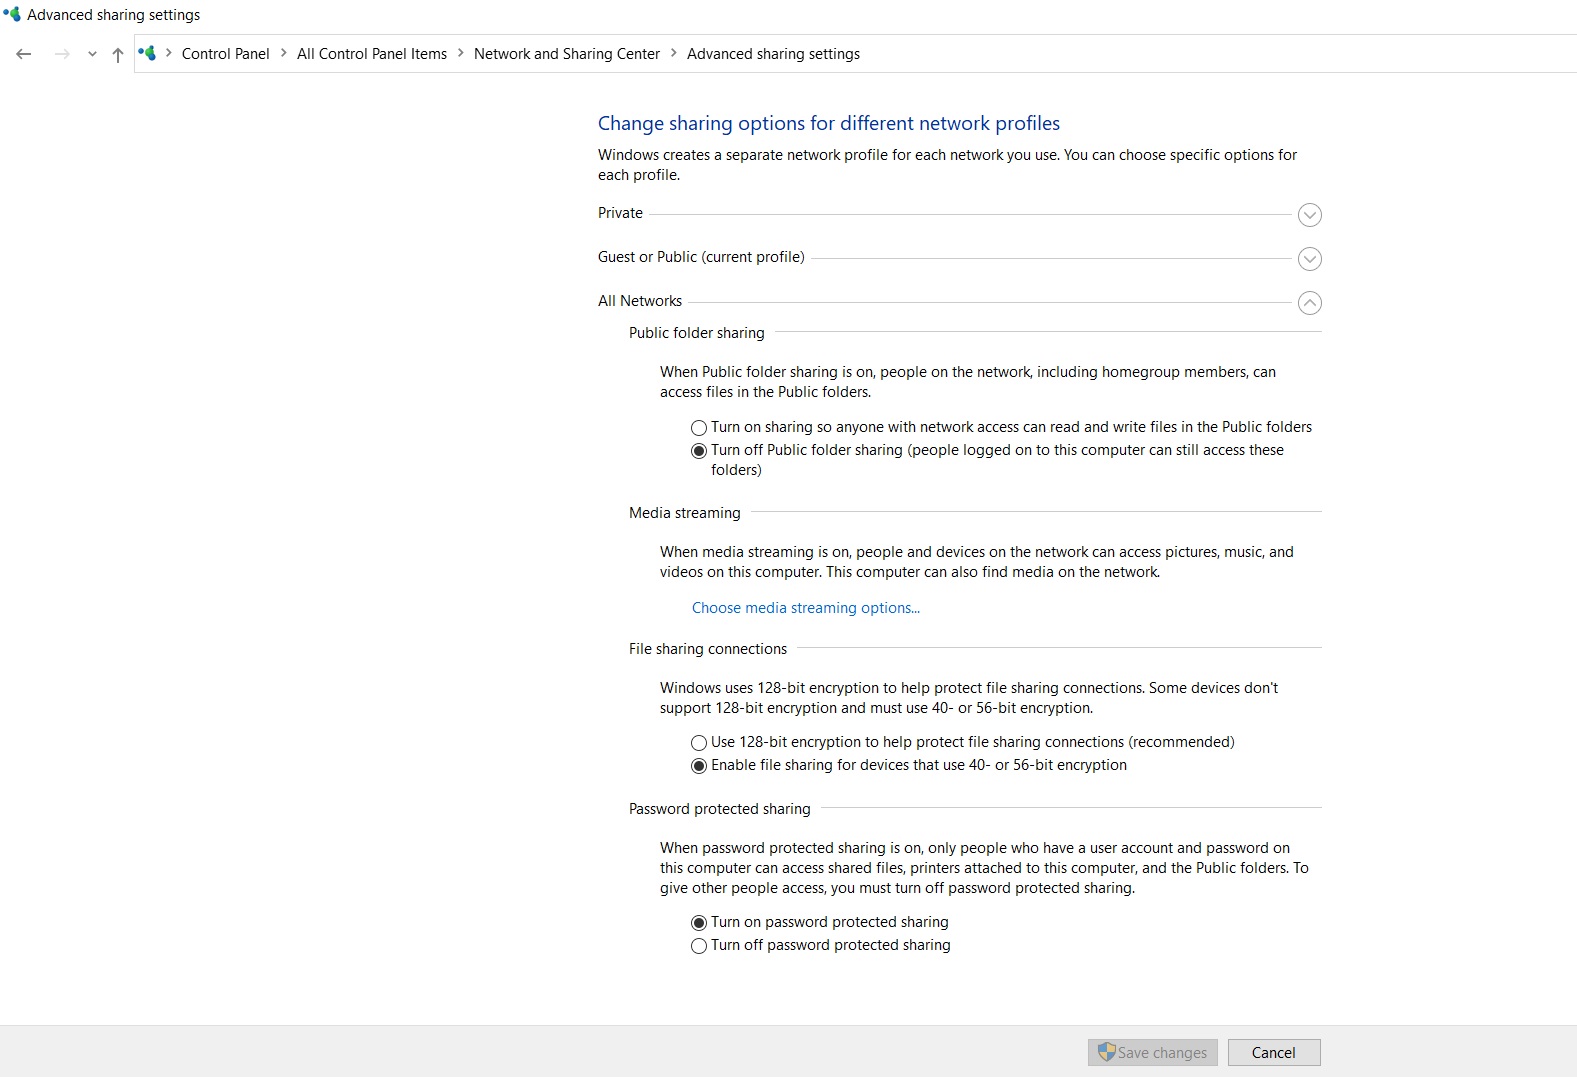The height and width of the screenshot is (1077, 1577).
Task: Click the Public folder sharing heading
Action: tap(696, 333)
